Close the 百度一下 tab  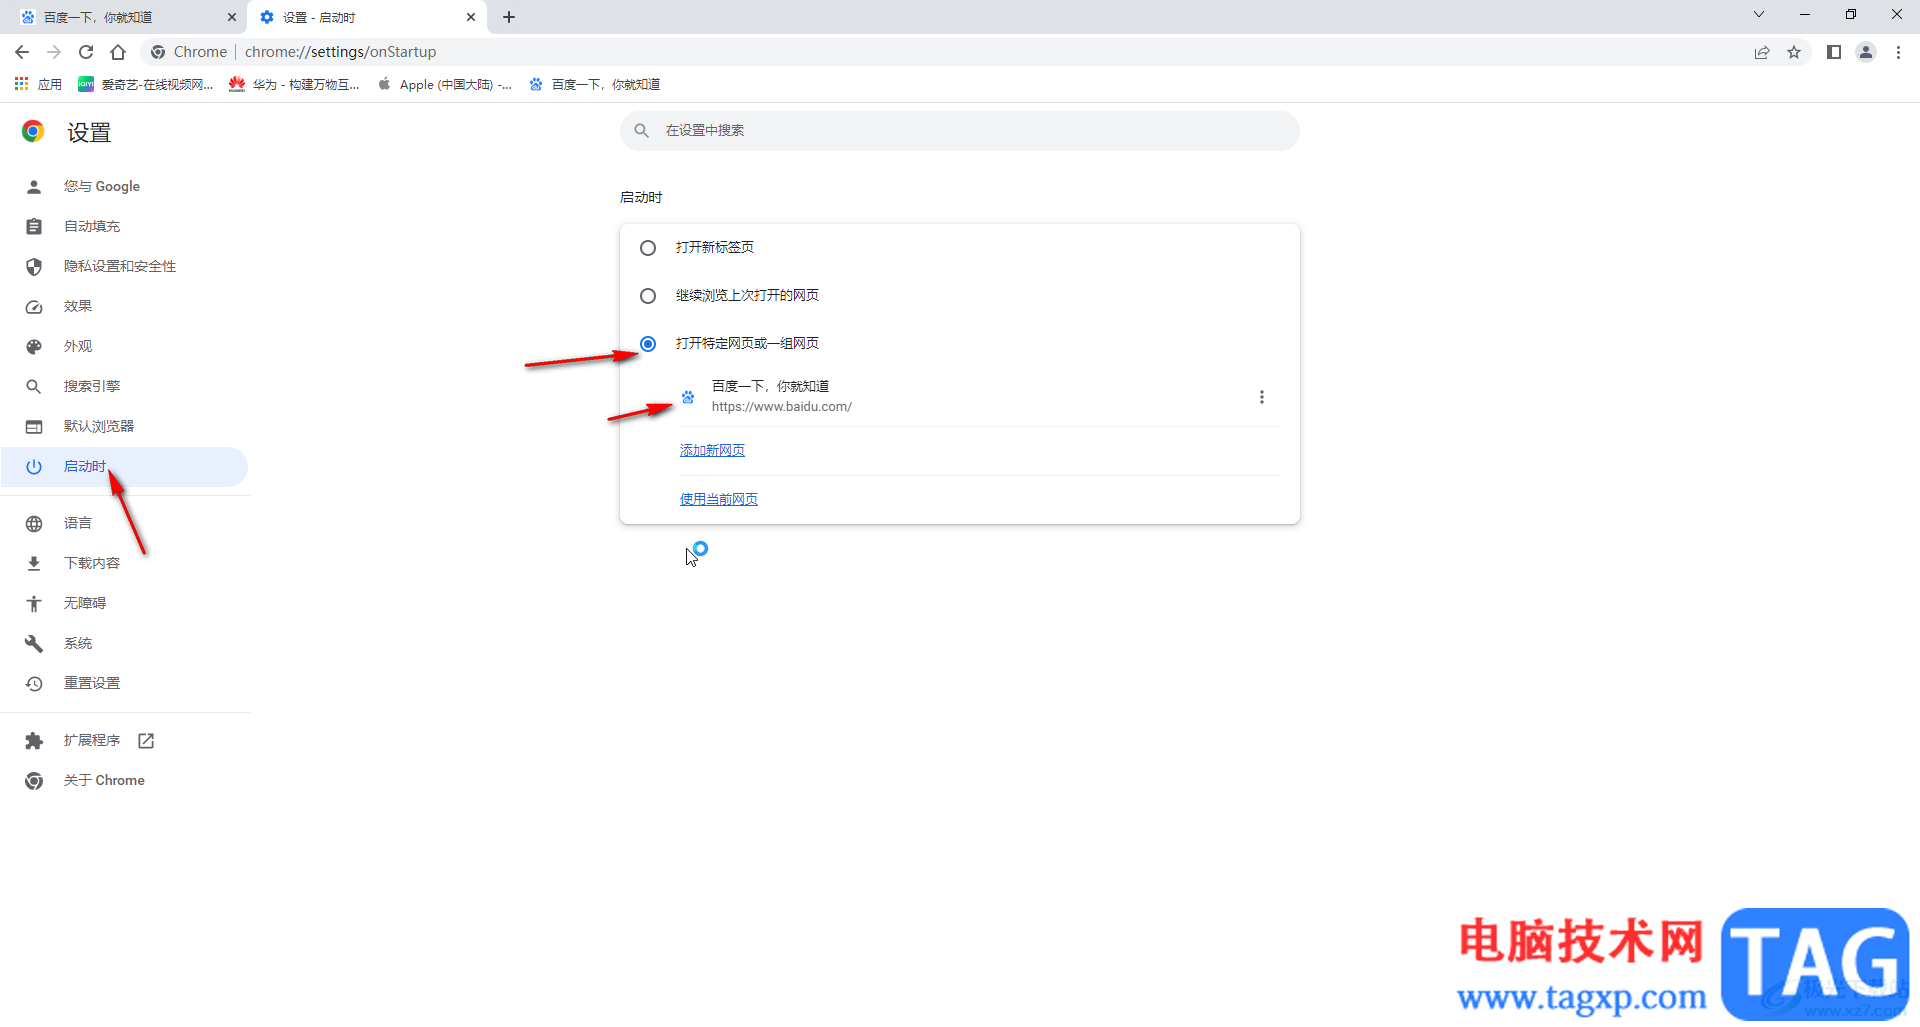(x=232, y=17)
